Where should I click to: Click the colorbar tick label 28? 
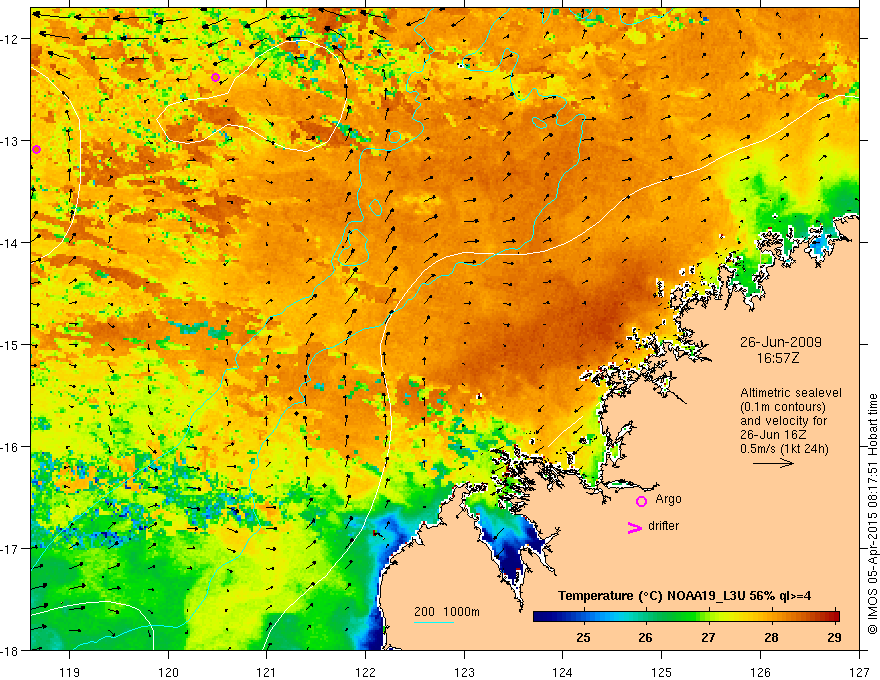[x=771, y=637]
